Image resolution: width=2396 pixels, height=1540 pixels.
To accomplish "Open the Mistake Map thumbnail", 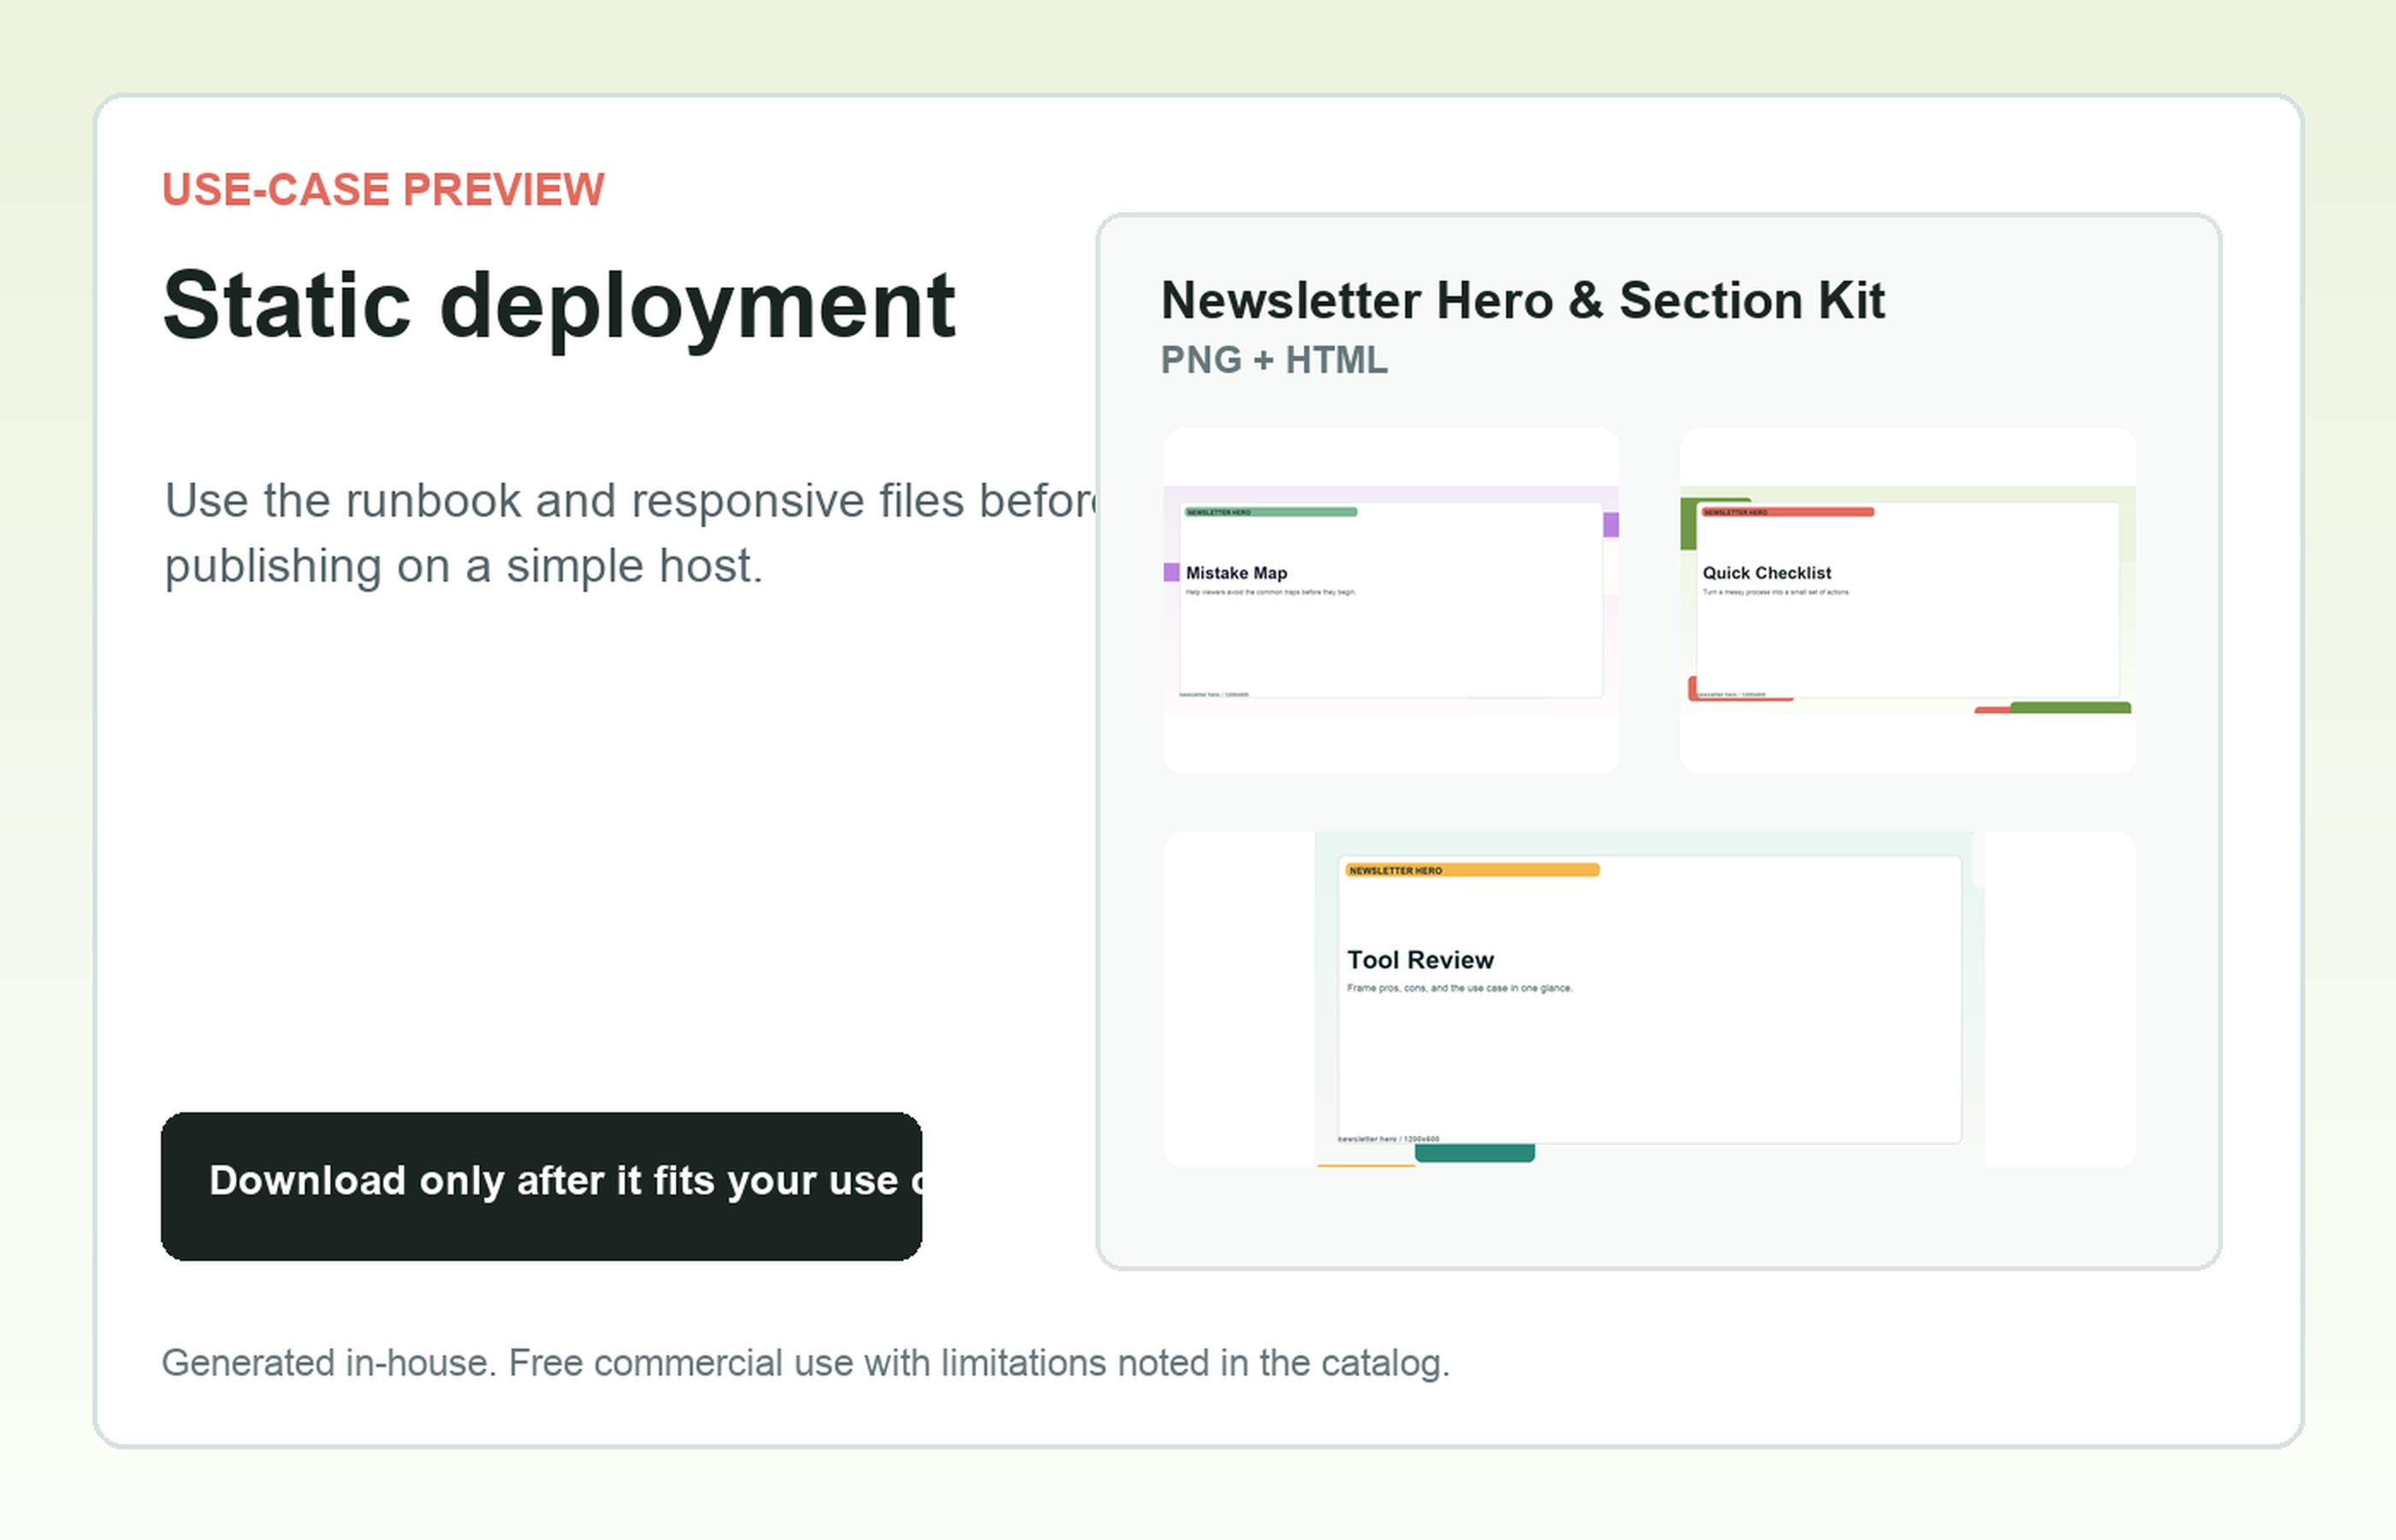I will [1391, 600].
